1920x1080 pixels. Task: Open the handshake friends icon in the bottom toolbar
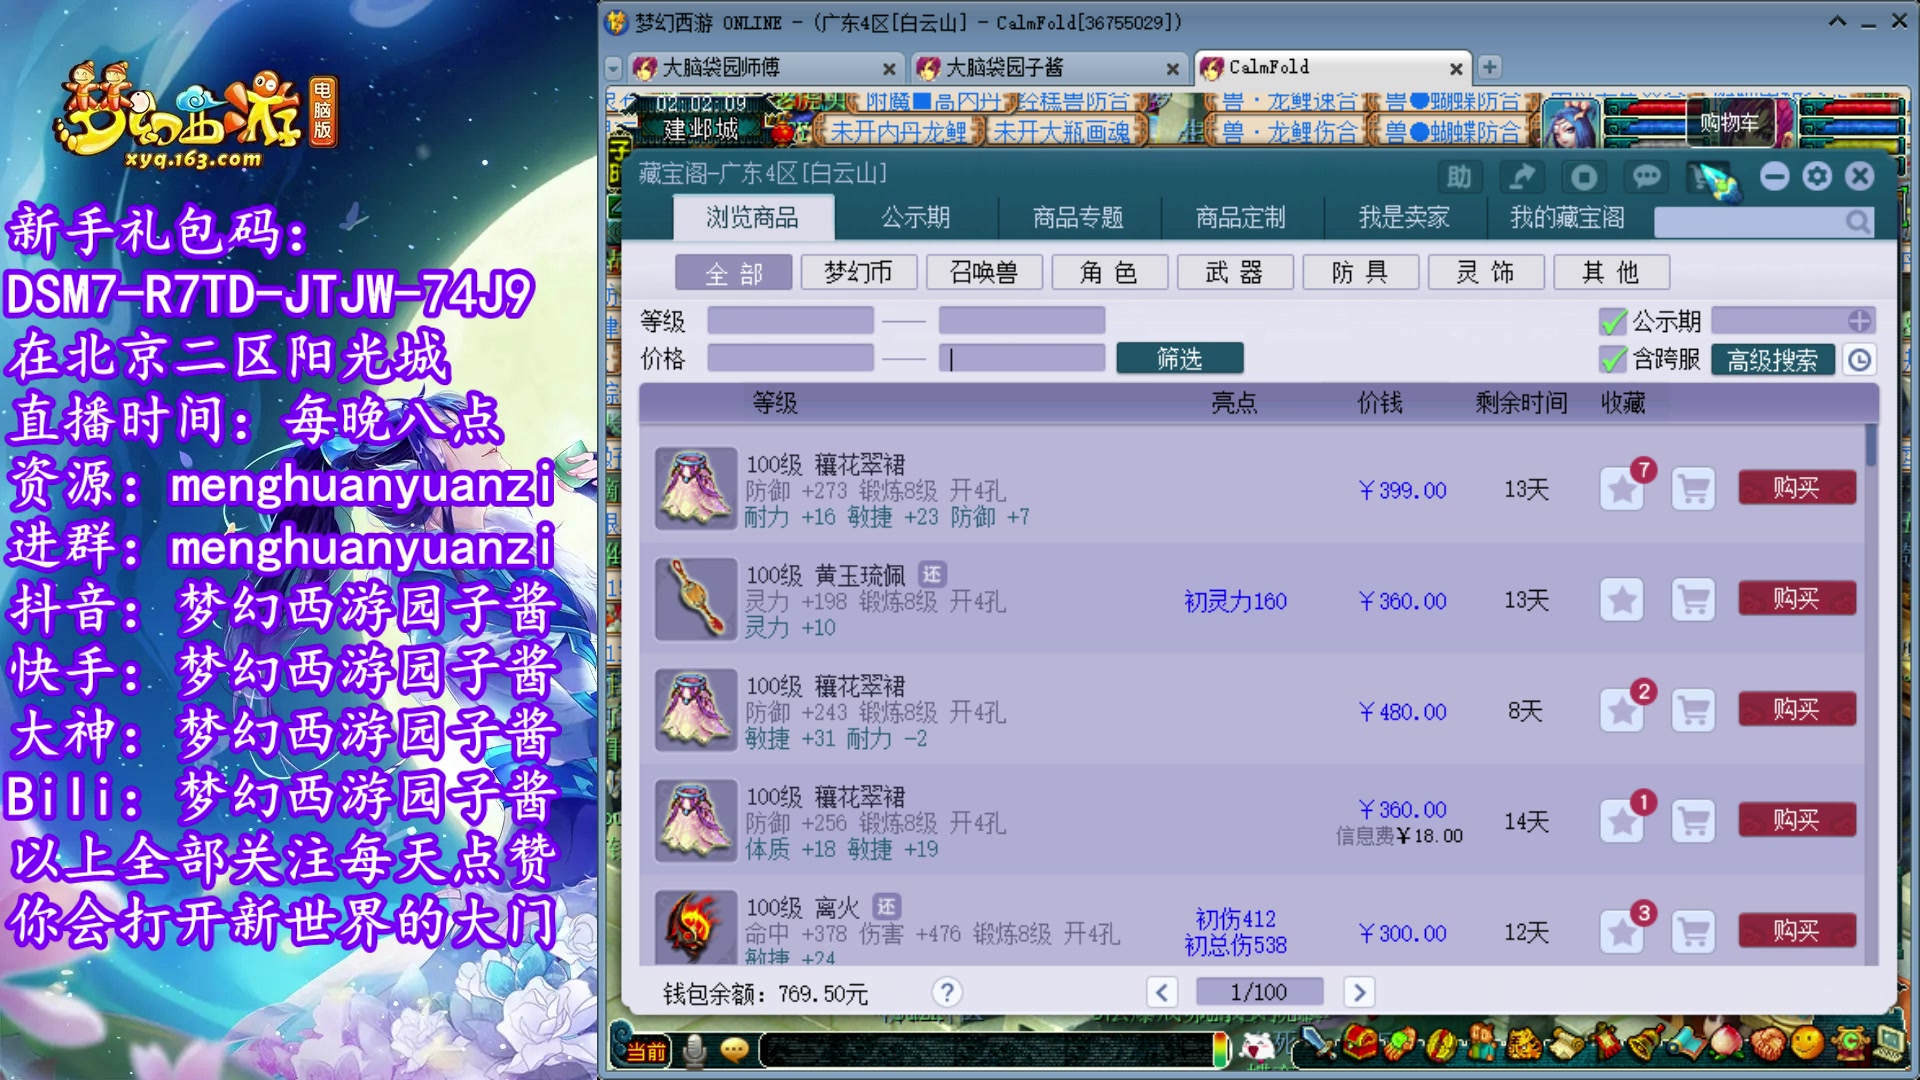point(1767,1045)
